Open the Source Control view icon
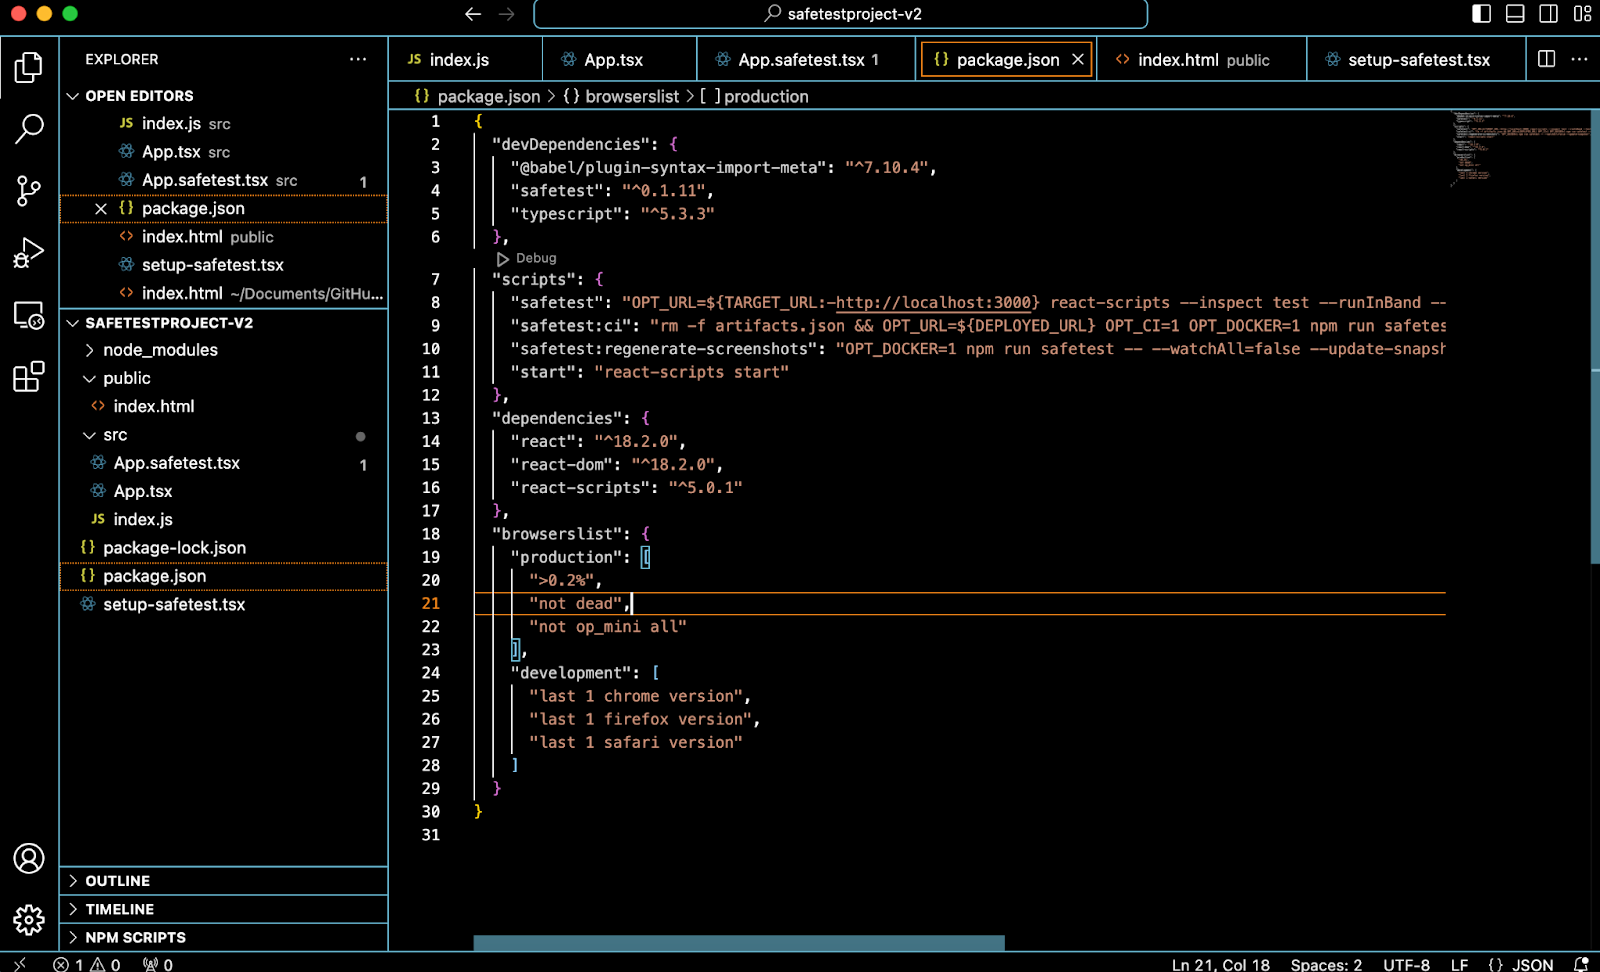 pyautogui.click(x=28, y=191)
